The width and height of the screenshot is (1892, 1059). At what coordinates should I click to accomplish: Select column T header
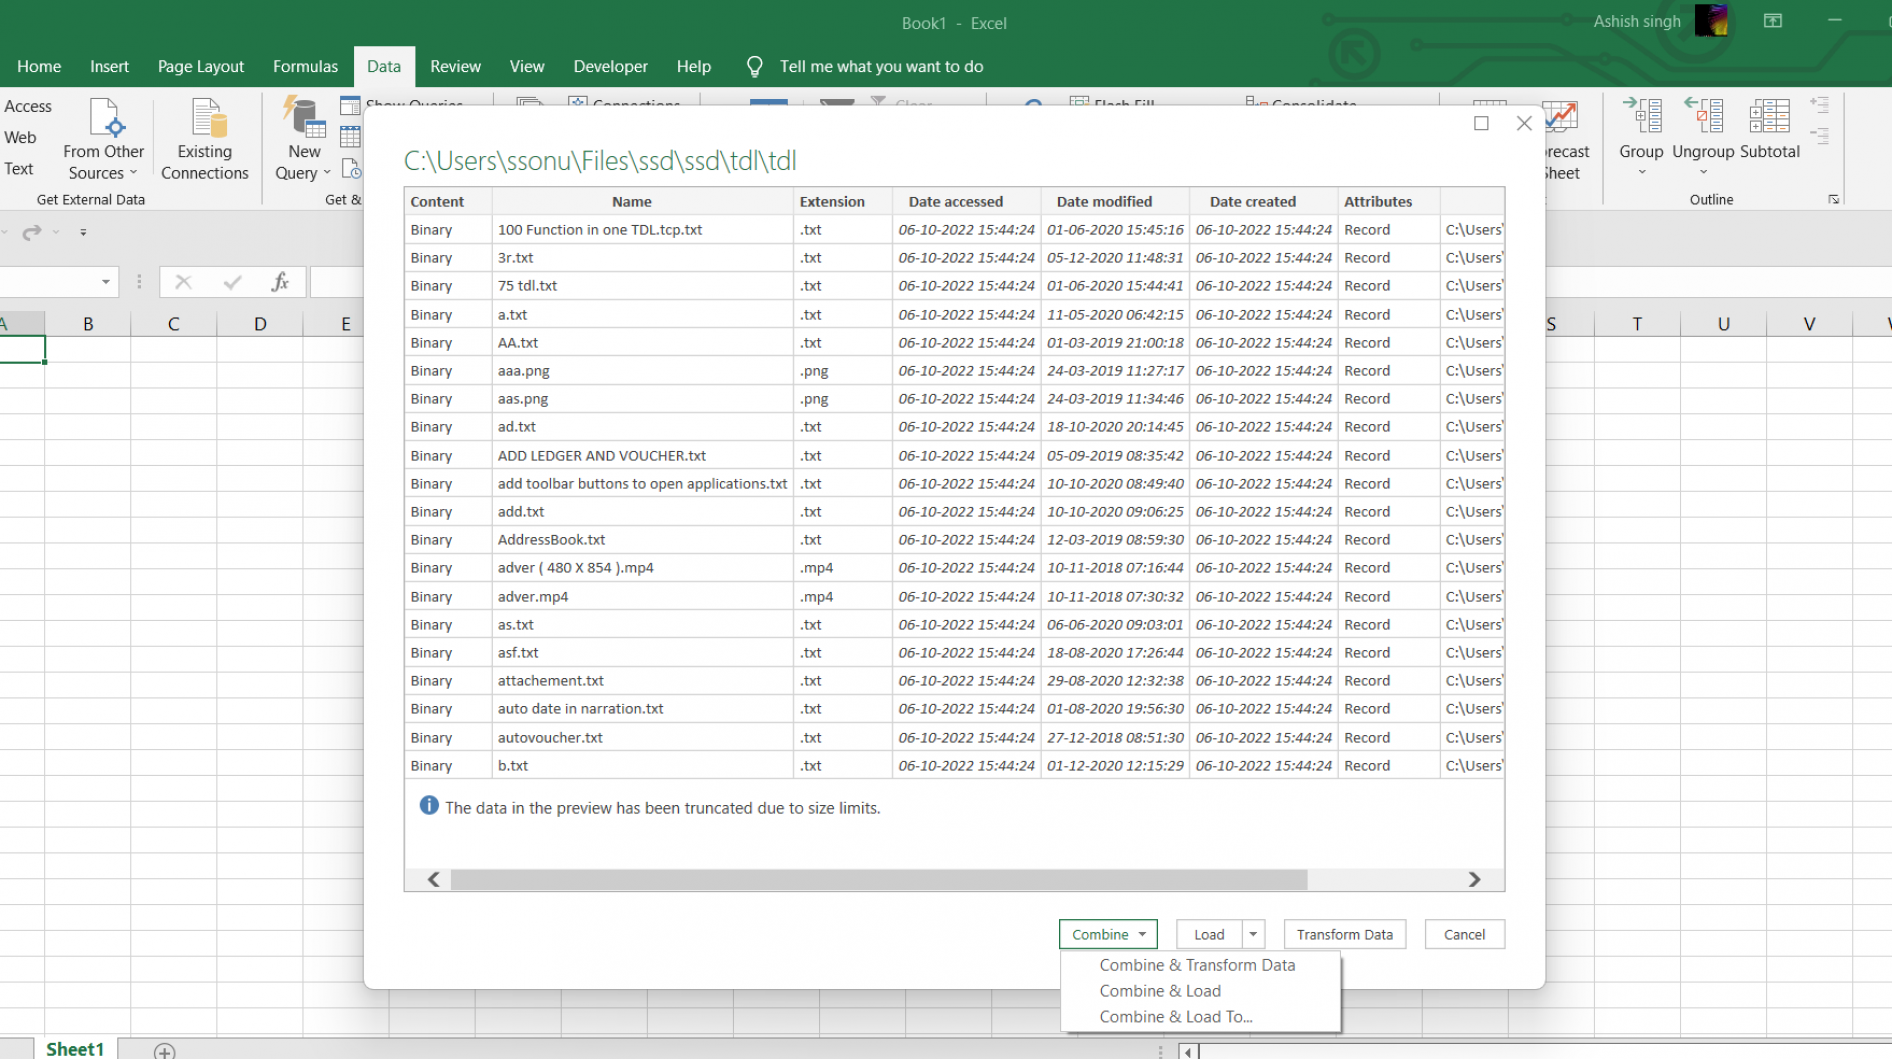click(1637, 324)
